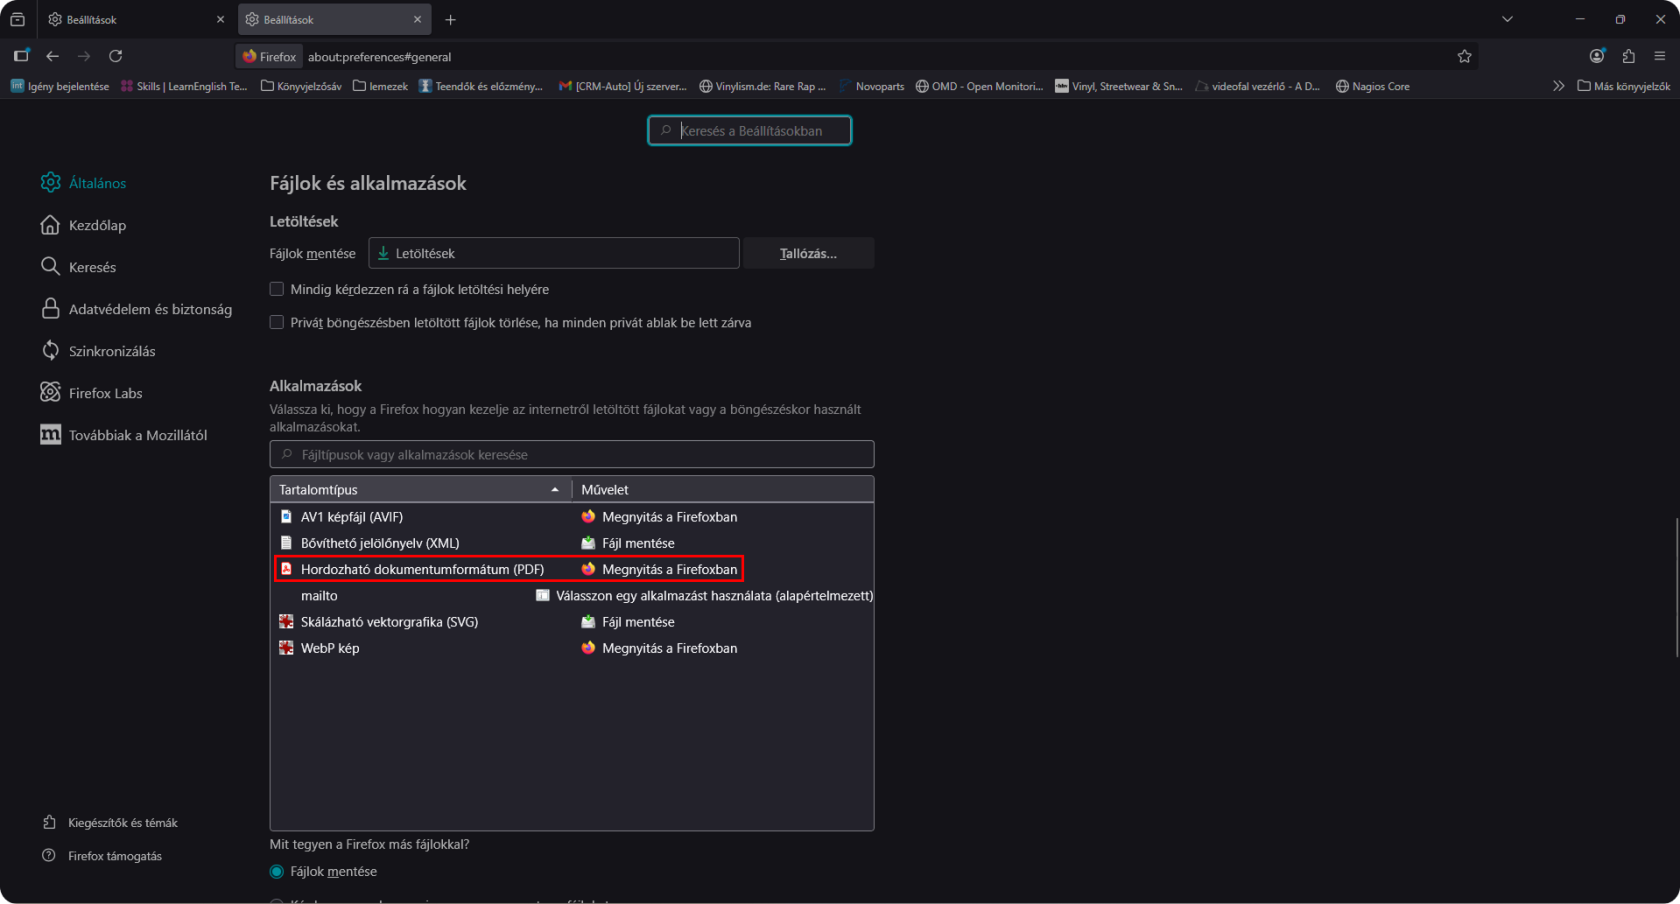The width and height of the screenshot is (1680, 904).
Task: Change the PDF action from Megnyitás a Firefoxban
Action: click(x=668, y=569)
